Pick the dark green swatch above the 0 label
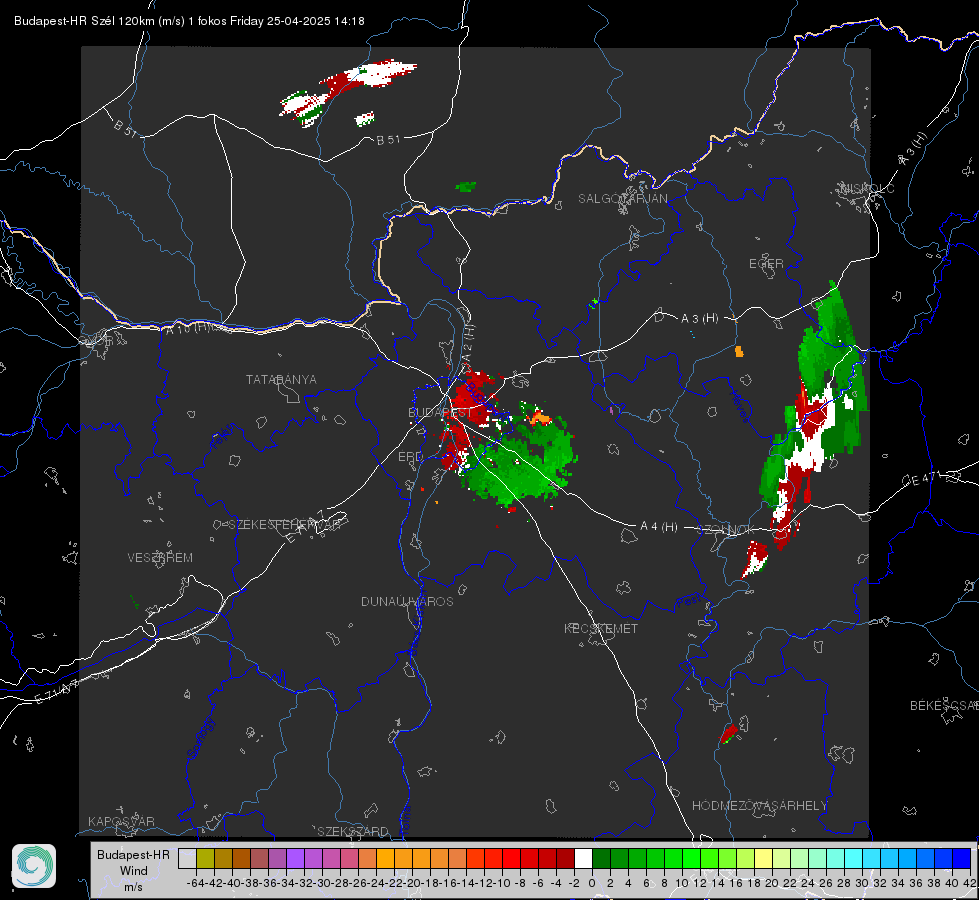This screenshot has width=979, height=900. point(601,858)
